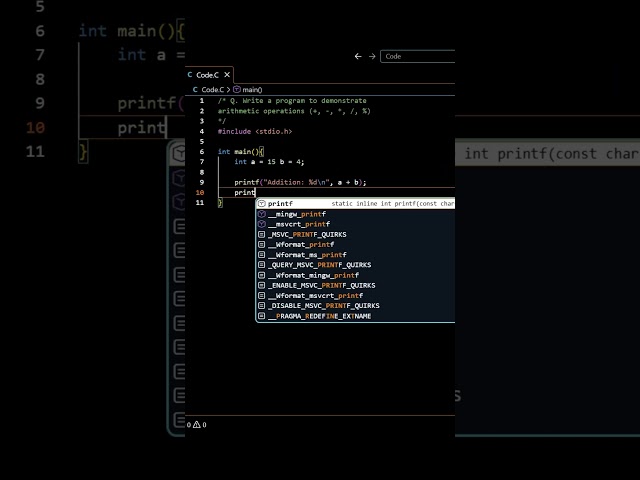Click the macro icon beside __Wformat_printf
The image size is (640, 480).
tap(262, 244)
